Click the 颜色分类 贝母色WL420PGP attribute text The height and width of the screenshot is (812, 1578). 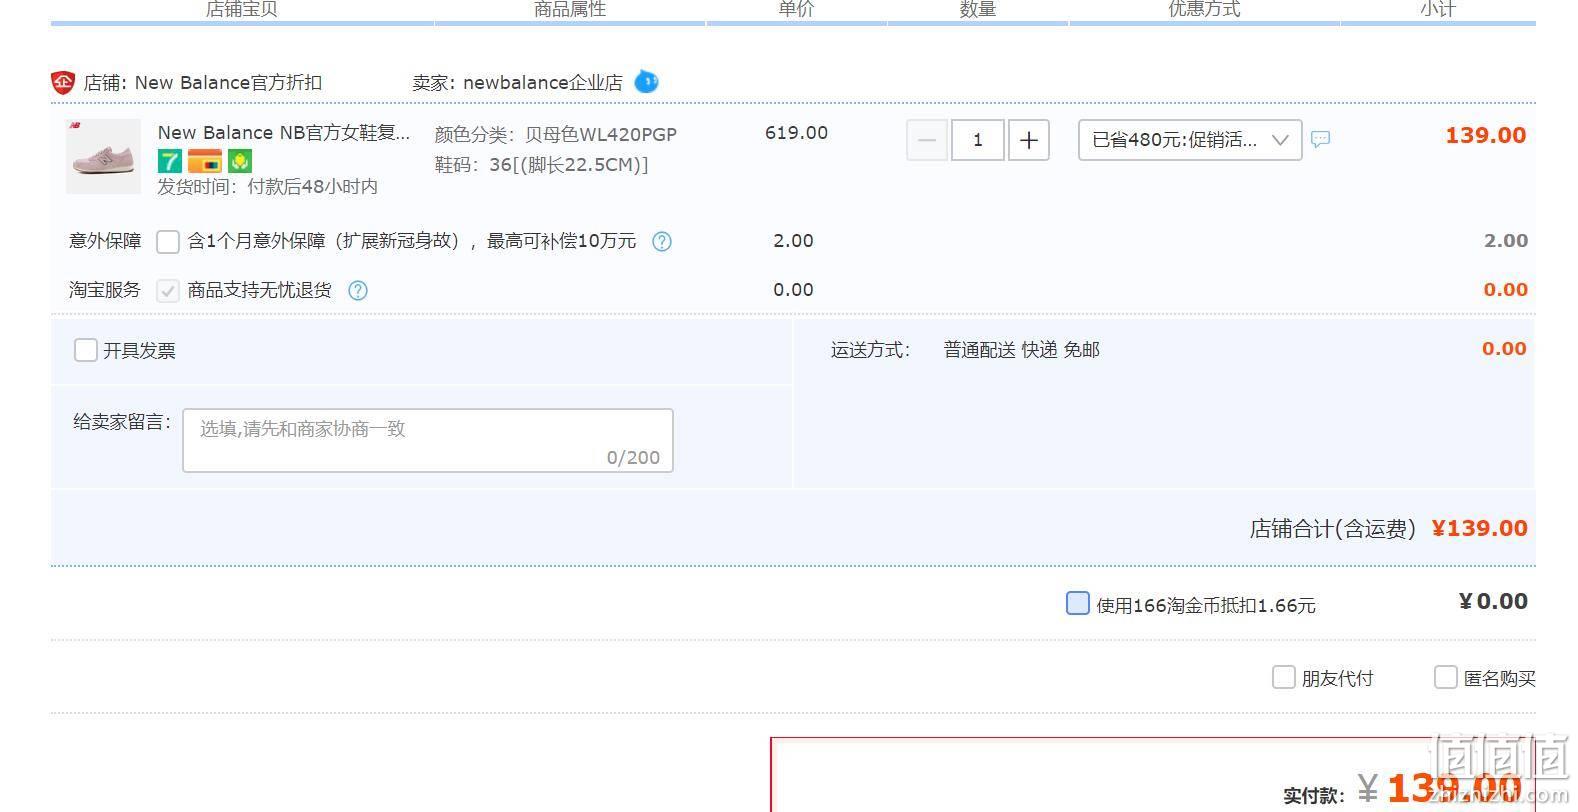pos(556,134)
